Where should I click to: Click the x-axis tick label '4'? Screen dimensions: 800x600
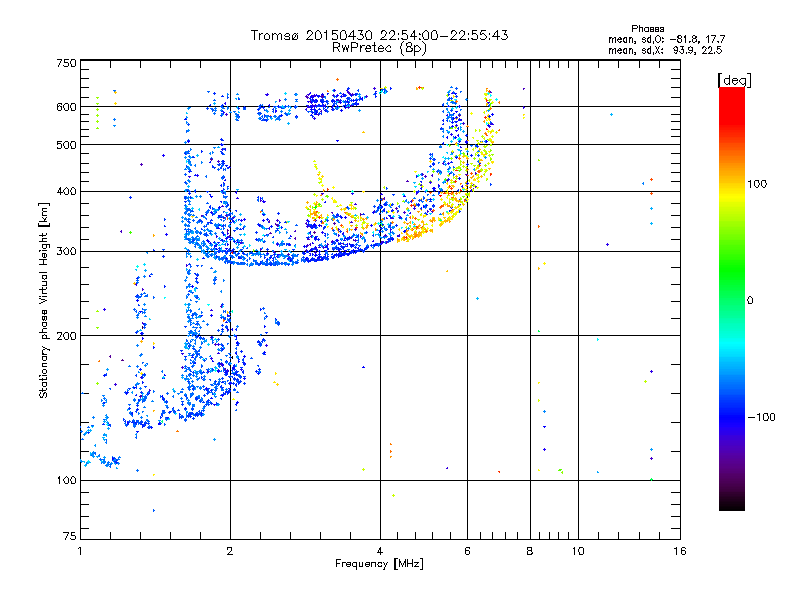point(380,551)
